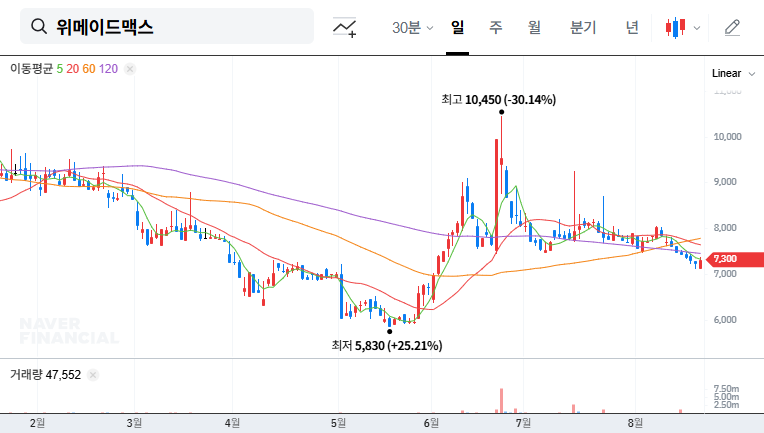Click the red 20 moving average period
The image size is (764, 433).
(x=73, y=69)
